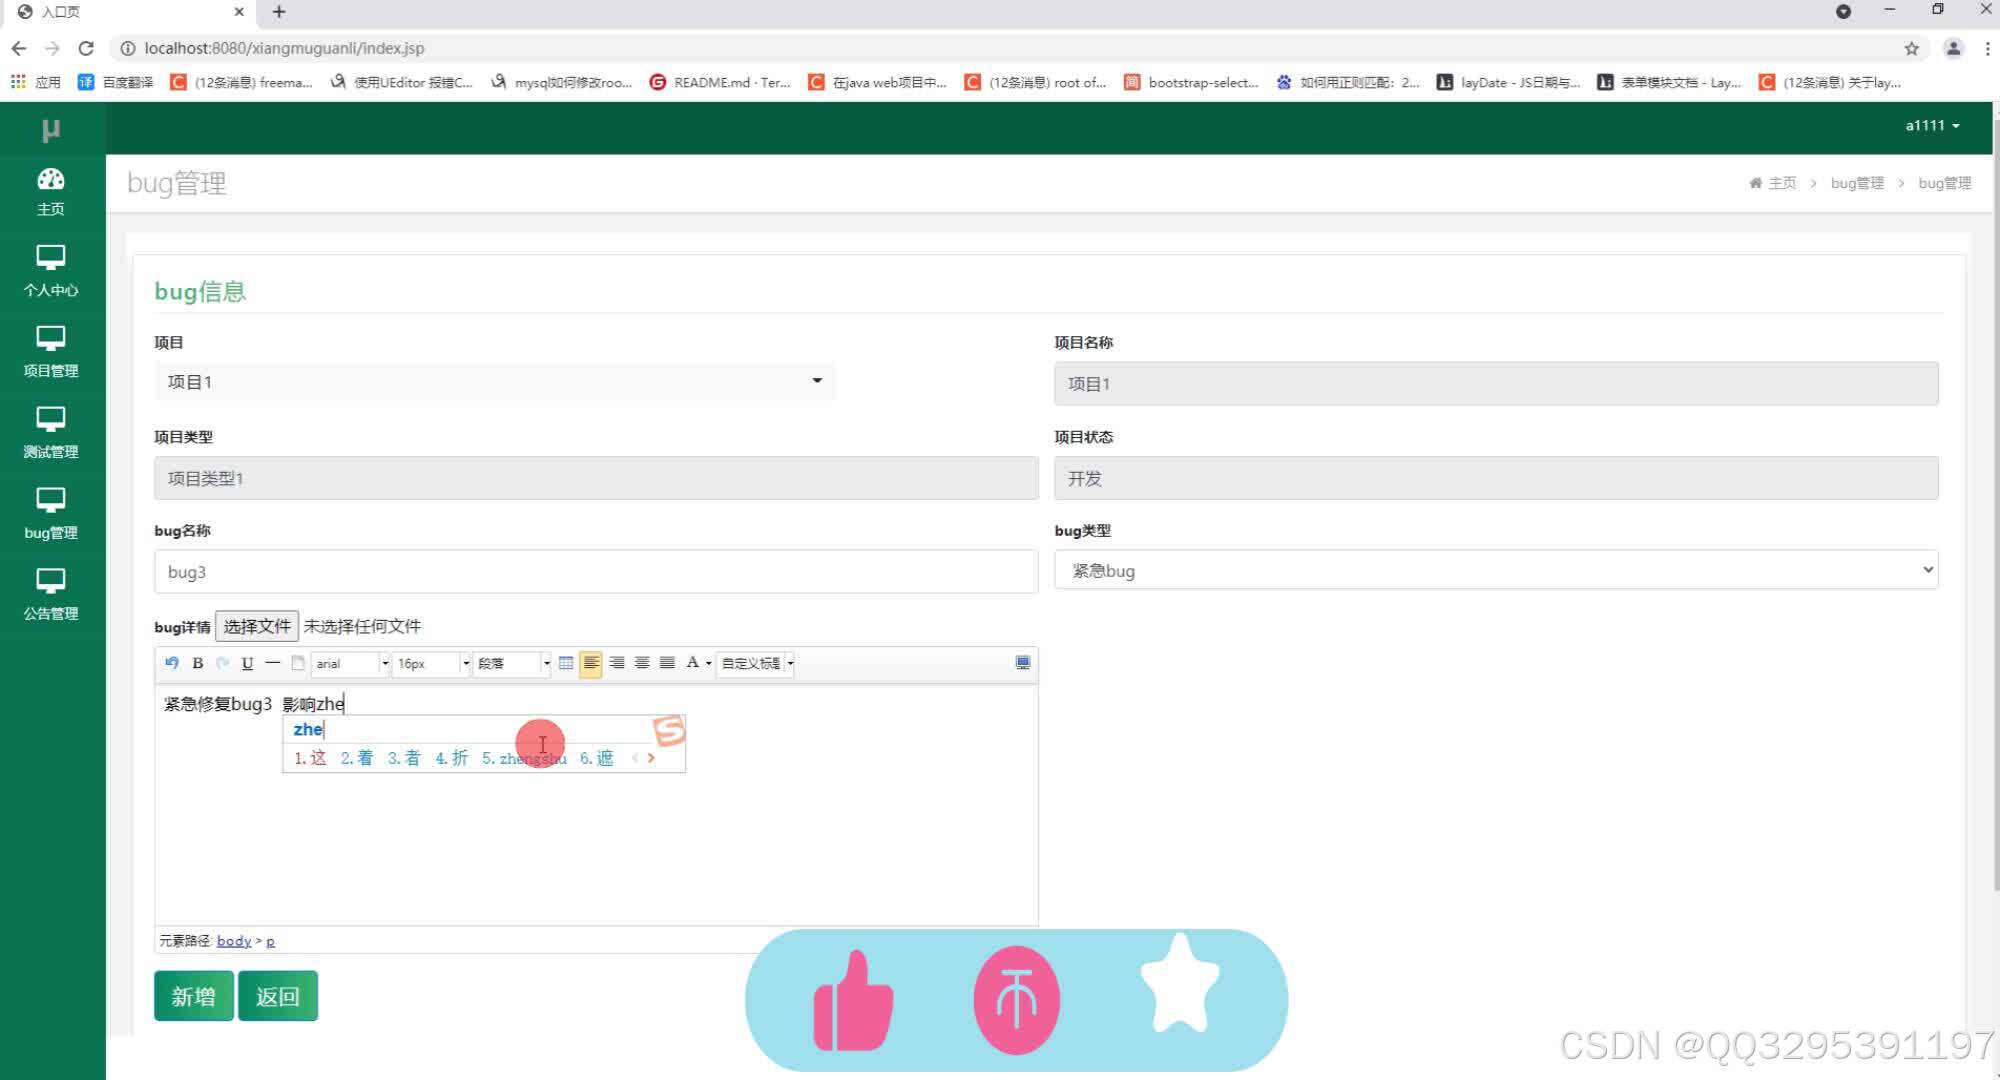Open the 段落 paragraph format dropdown
Image resolution: width=2000 pixels, height=1080 pixels.
[512, 663]
